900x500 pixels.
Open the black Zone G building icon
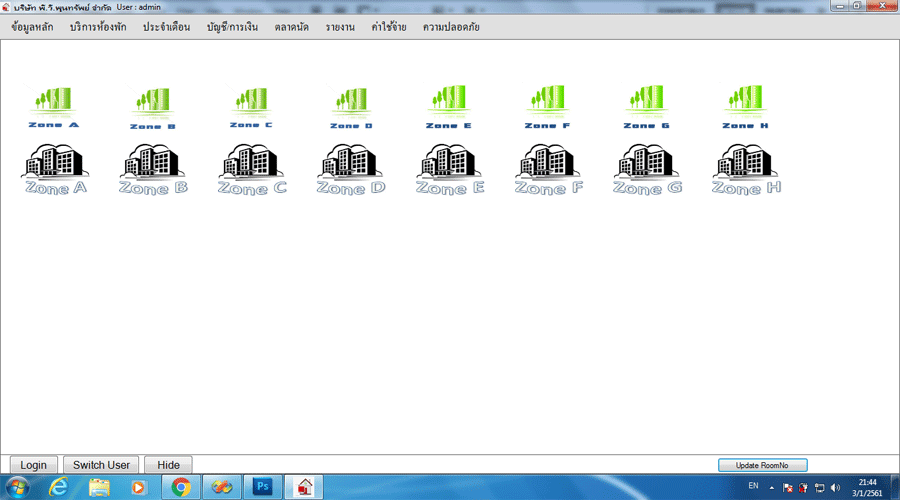[x=647, y=168]
